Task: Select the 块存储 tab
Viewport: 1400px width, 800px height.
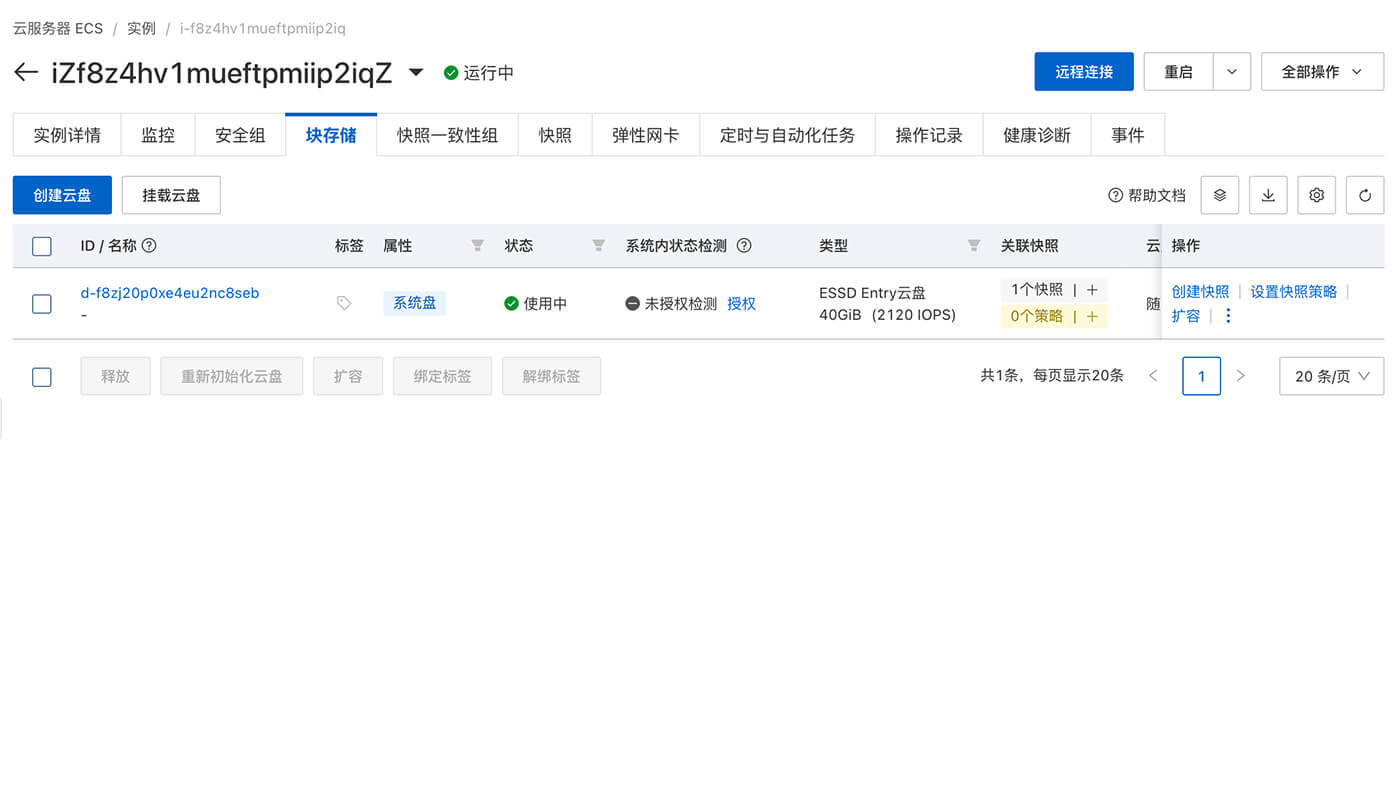Action: pos(331,135)
